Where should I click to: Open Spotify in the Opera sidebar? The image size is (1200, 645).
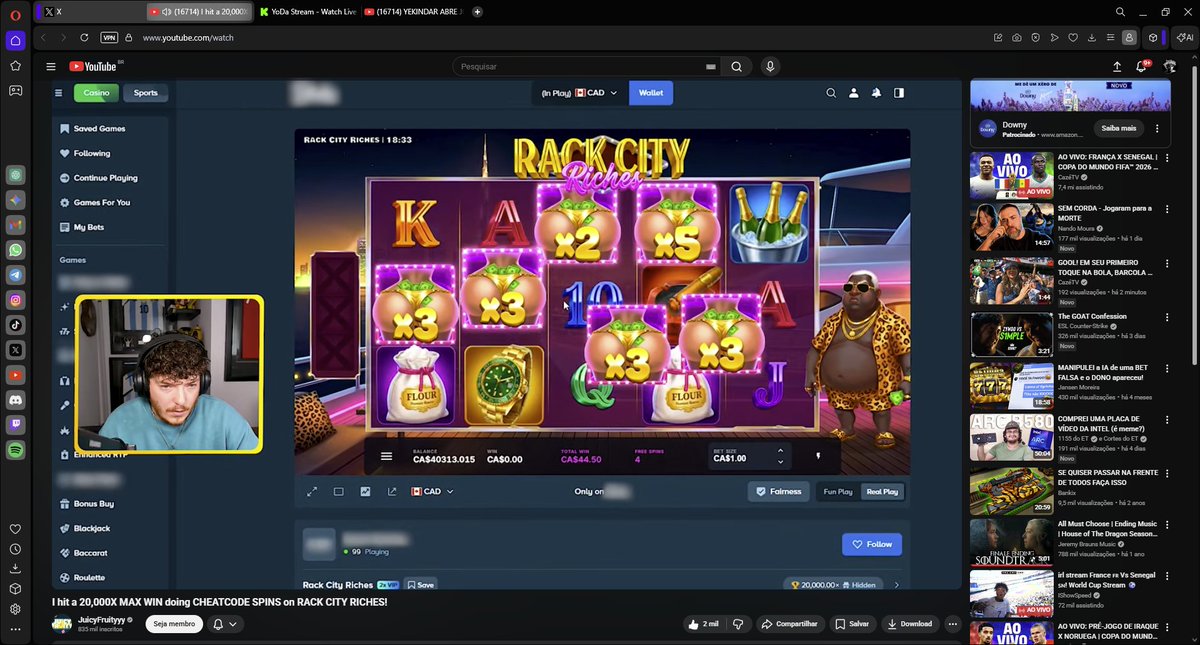point(15,450)
